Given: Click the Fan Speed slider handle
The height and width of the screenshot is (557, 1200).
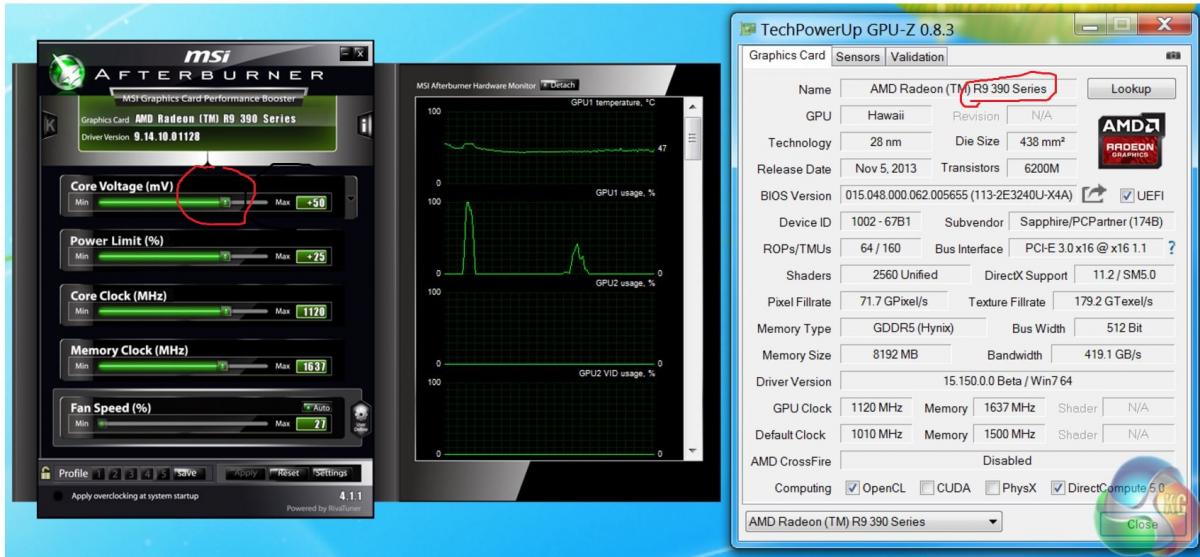Looking at the screenshot, I should pos(100,424).
